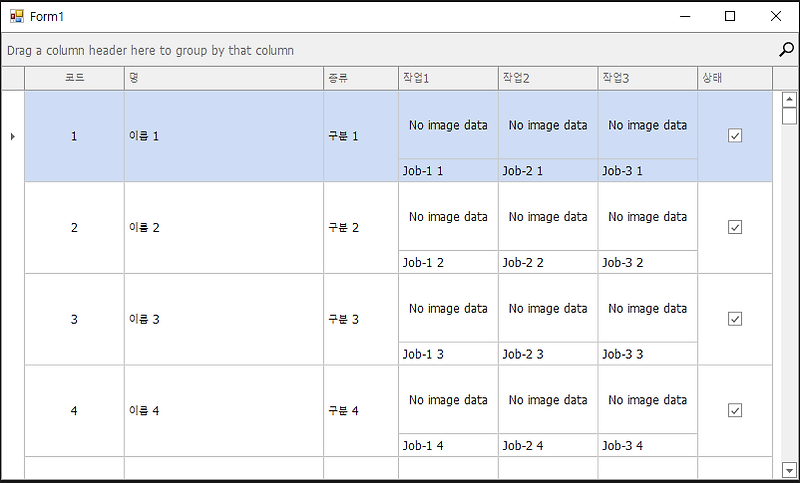Click the scrollbar up arrow
The image size is (800, 483).
[x=789, y=99]
